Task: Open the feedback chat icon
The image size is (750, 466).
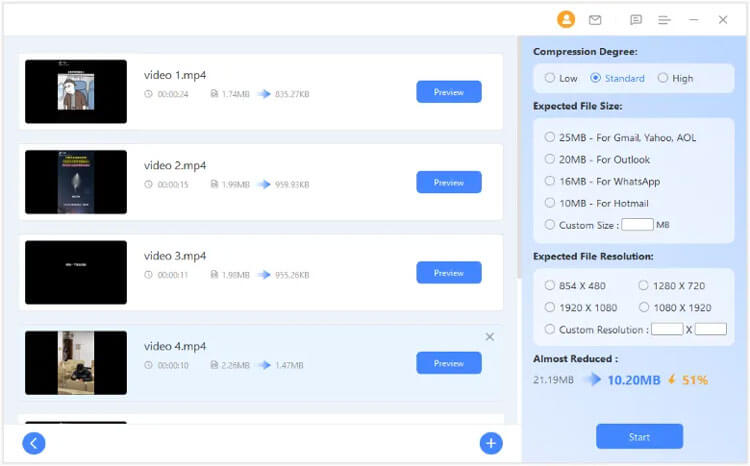Action: tap(636, 19)
